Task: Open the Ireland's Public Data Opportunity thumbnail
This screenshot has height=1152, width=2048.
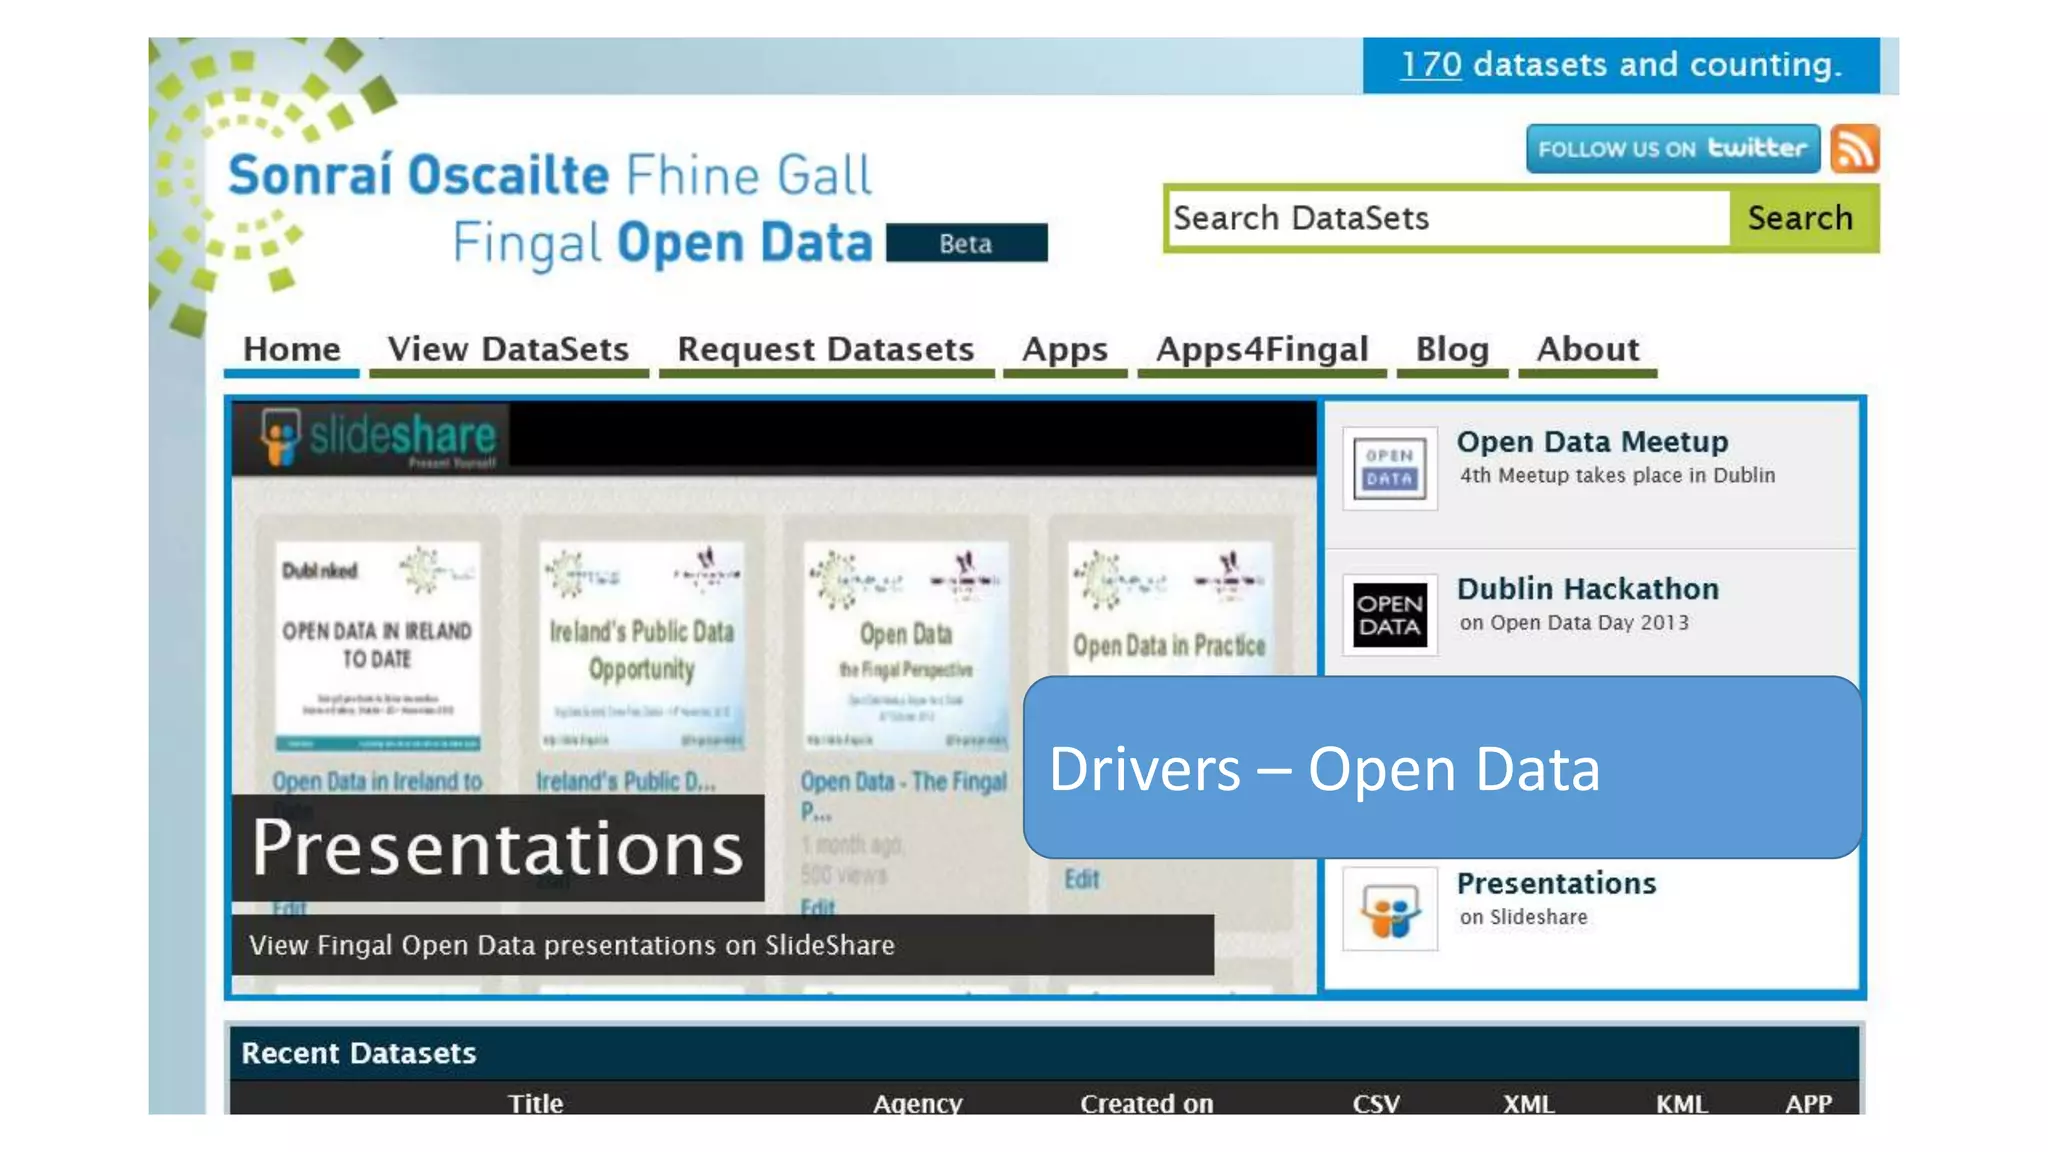Action: pos(641,647)
